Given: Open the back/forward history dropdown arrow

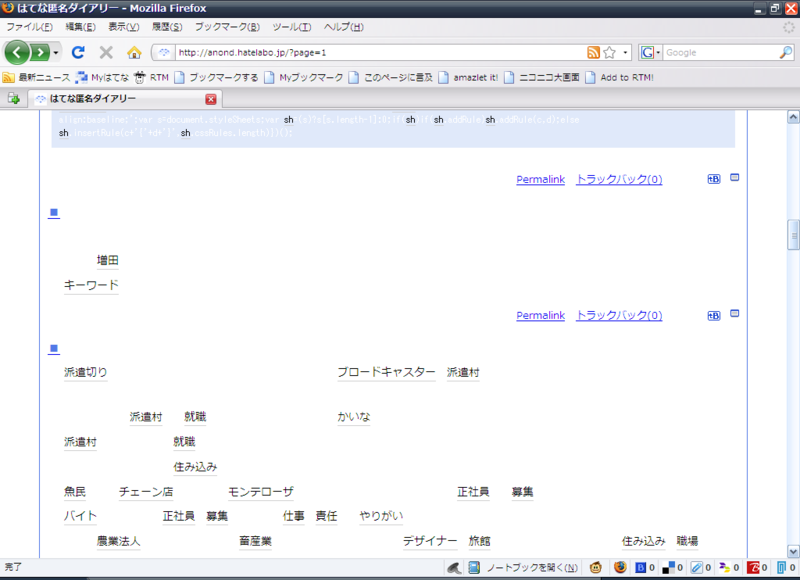Looking at the screenshot, I should (56, 52).
